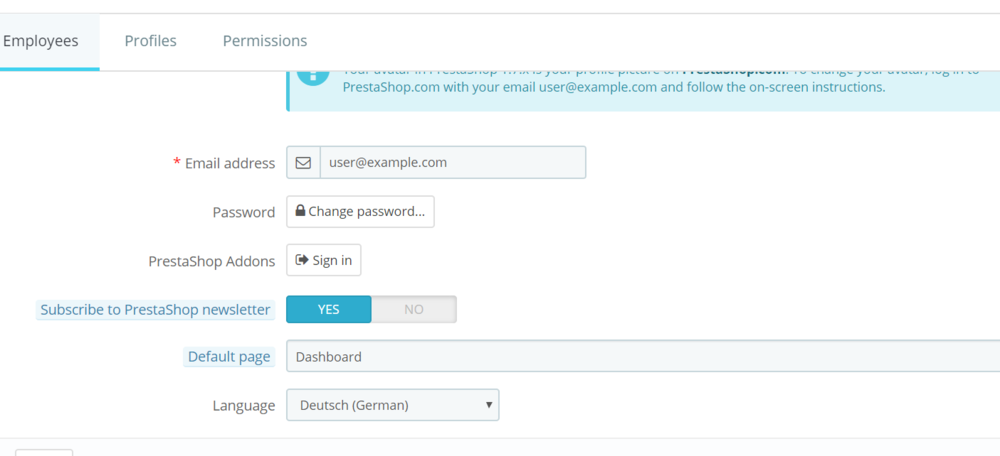
Task: Open the Default page selector
Action: (x=640, y=356)
